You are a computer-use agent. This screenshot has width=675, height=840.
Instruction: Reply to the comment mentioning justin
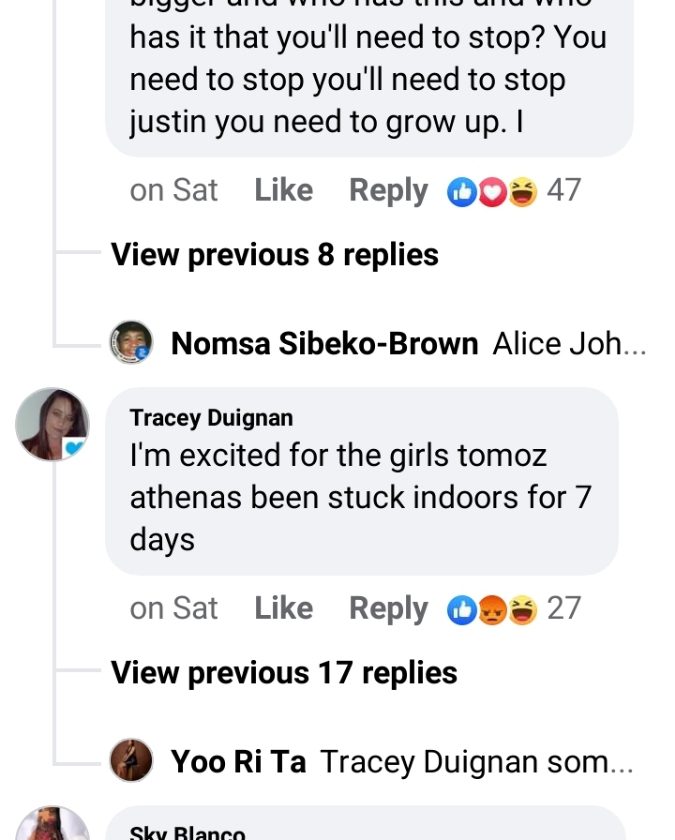pos(388,190)
